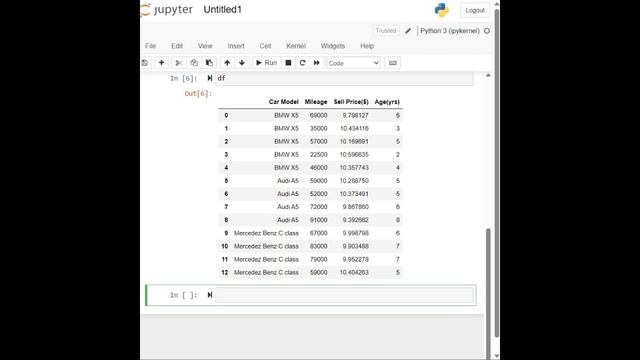Open the Cell menu
Viewport: 640px width, 360px height.
pyautogui.click(x=265, y=46)
